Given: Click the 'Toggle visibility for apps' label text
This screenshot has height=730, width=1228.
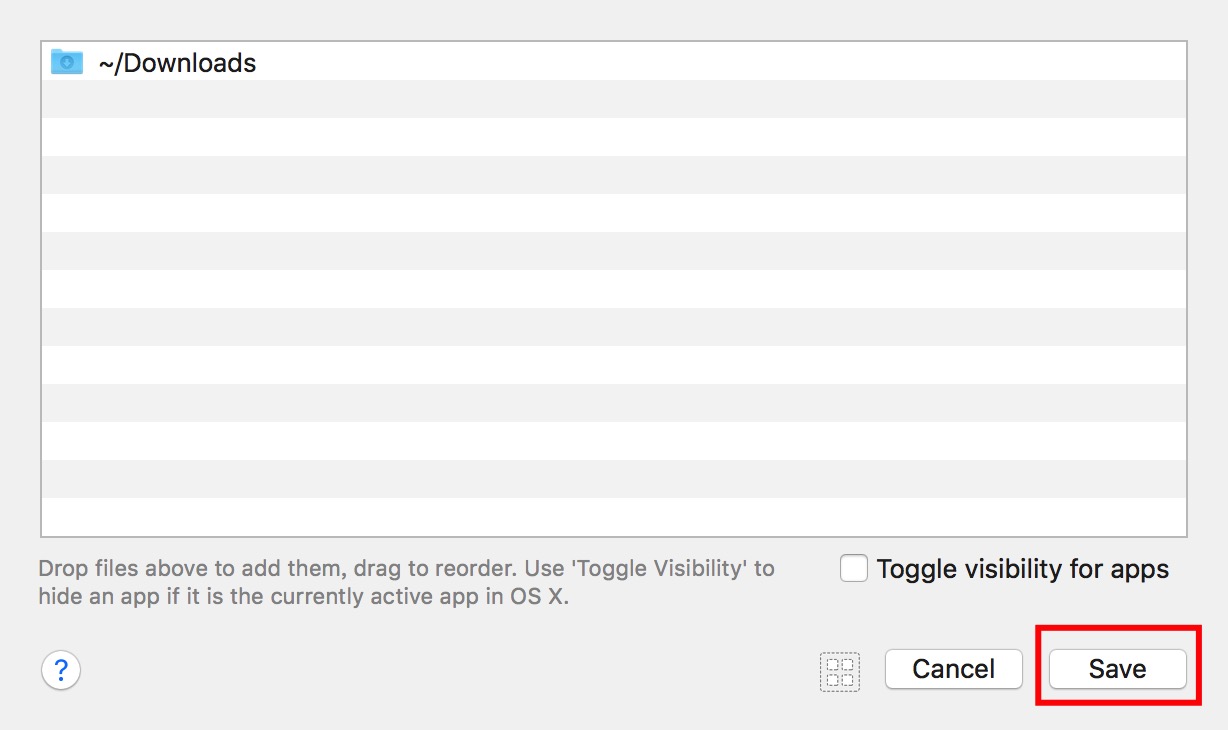Looking at the screenshot, I should (1022, 569).
